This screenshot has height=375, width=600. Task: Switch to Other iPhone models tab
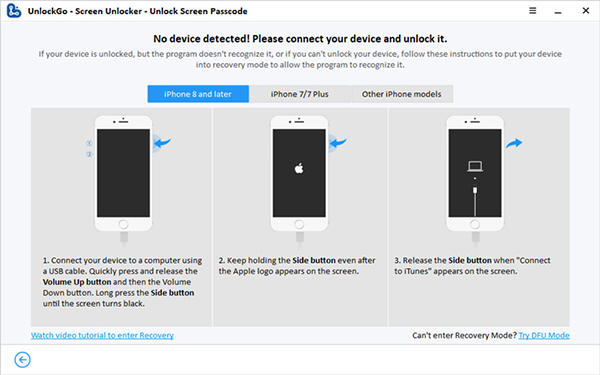pyautogui.click(x=402, y=94)
